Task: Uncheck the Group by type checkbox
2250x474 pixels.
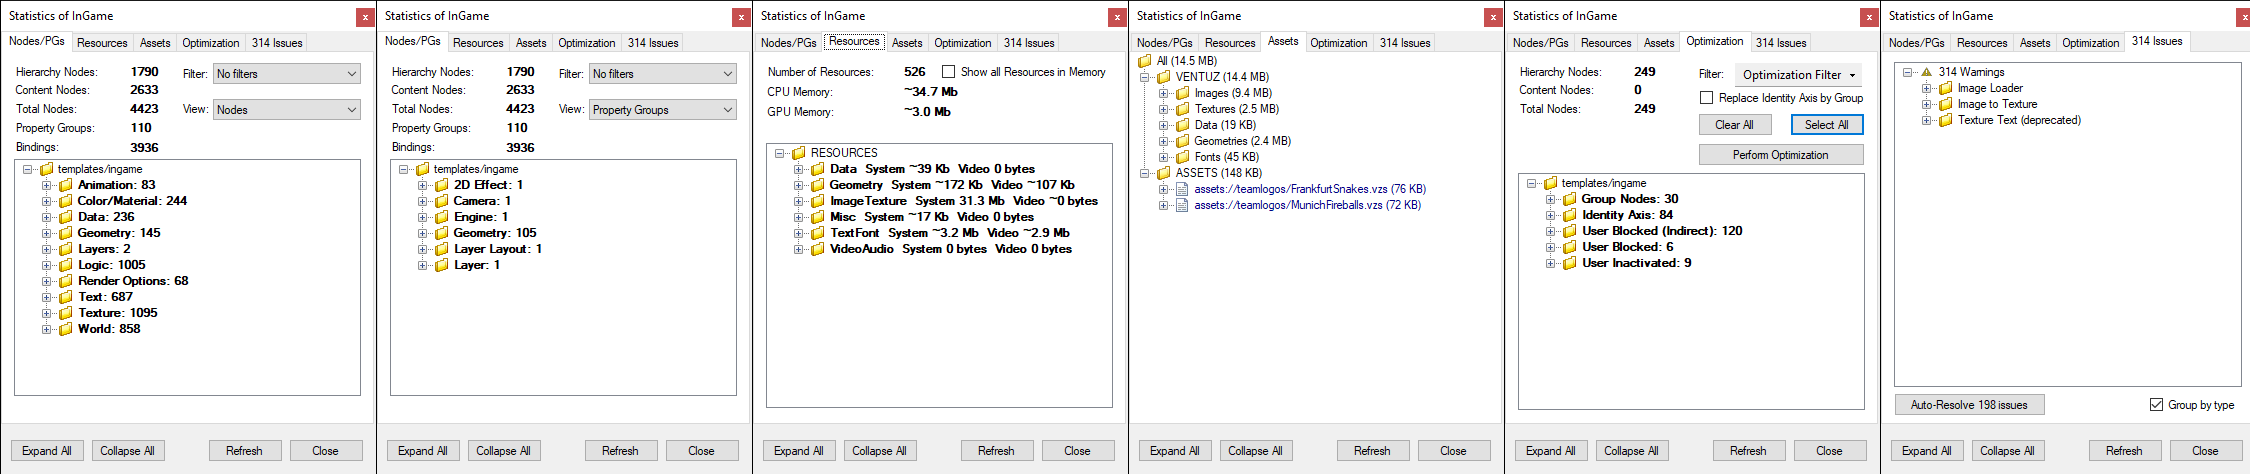Action: coord(2156,405)
